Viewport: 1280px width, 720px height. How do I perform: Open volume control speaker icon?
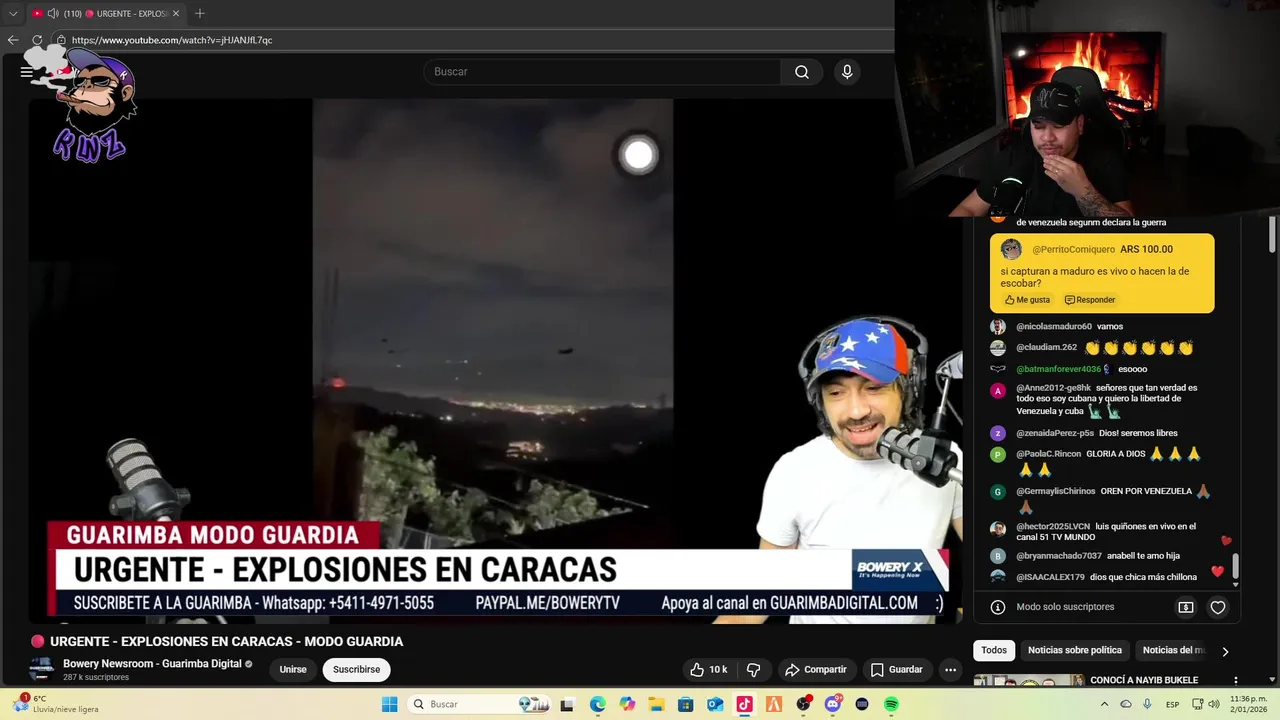point(1214,704)
